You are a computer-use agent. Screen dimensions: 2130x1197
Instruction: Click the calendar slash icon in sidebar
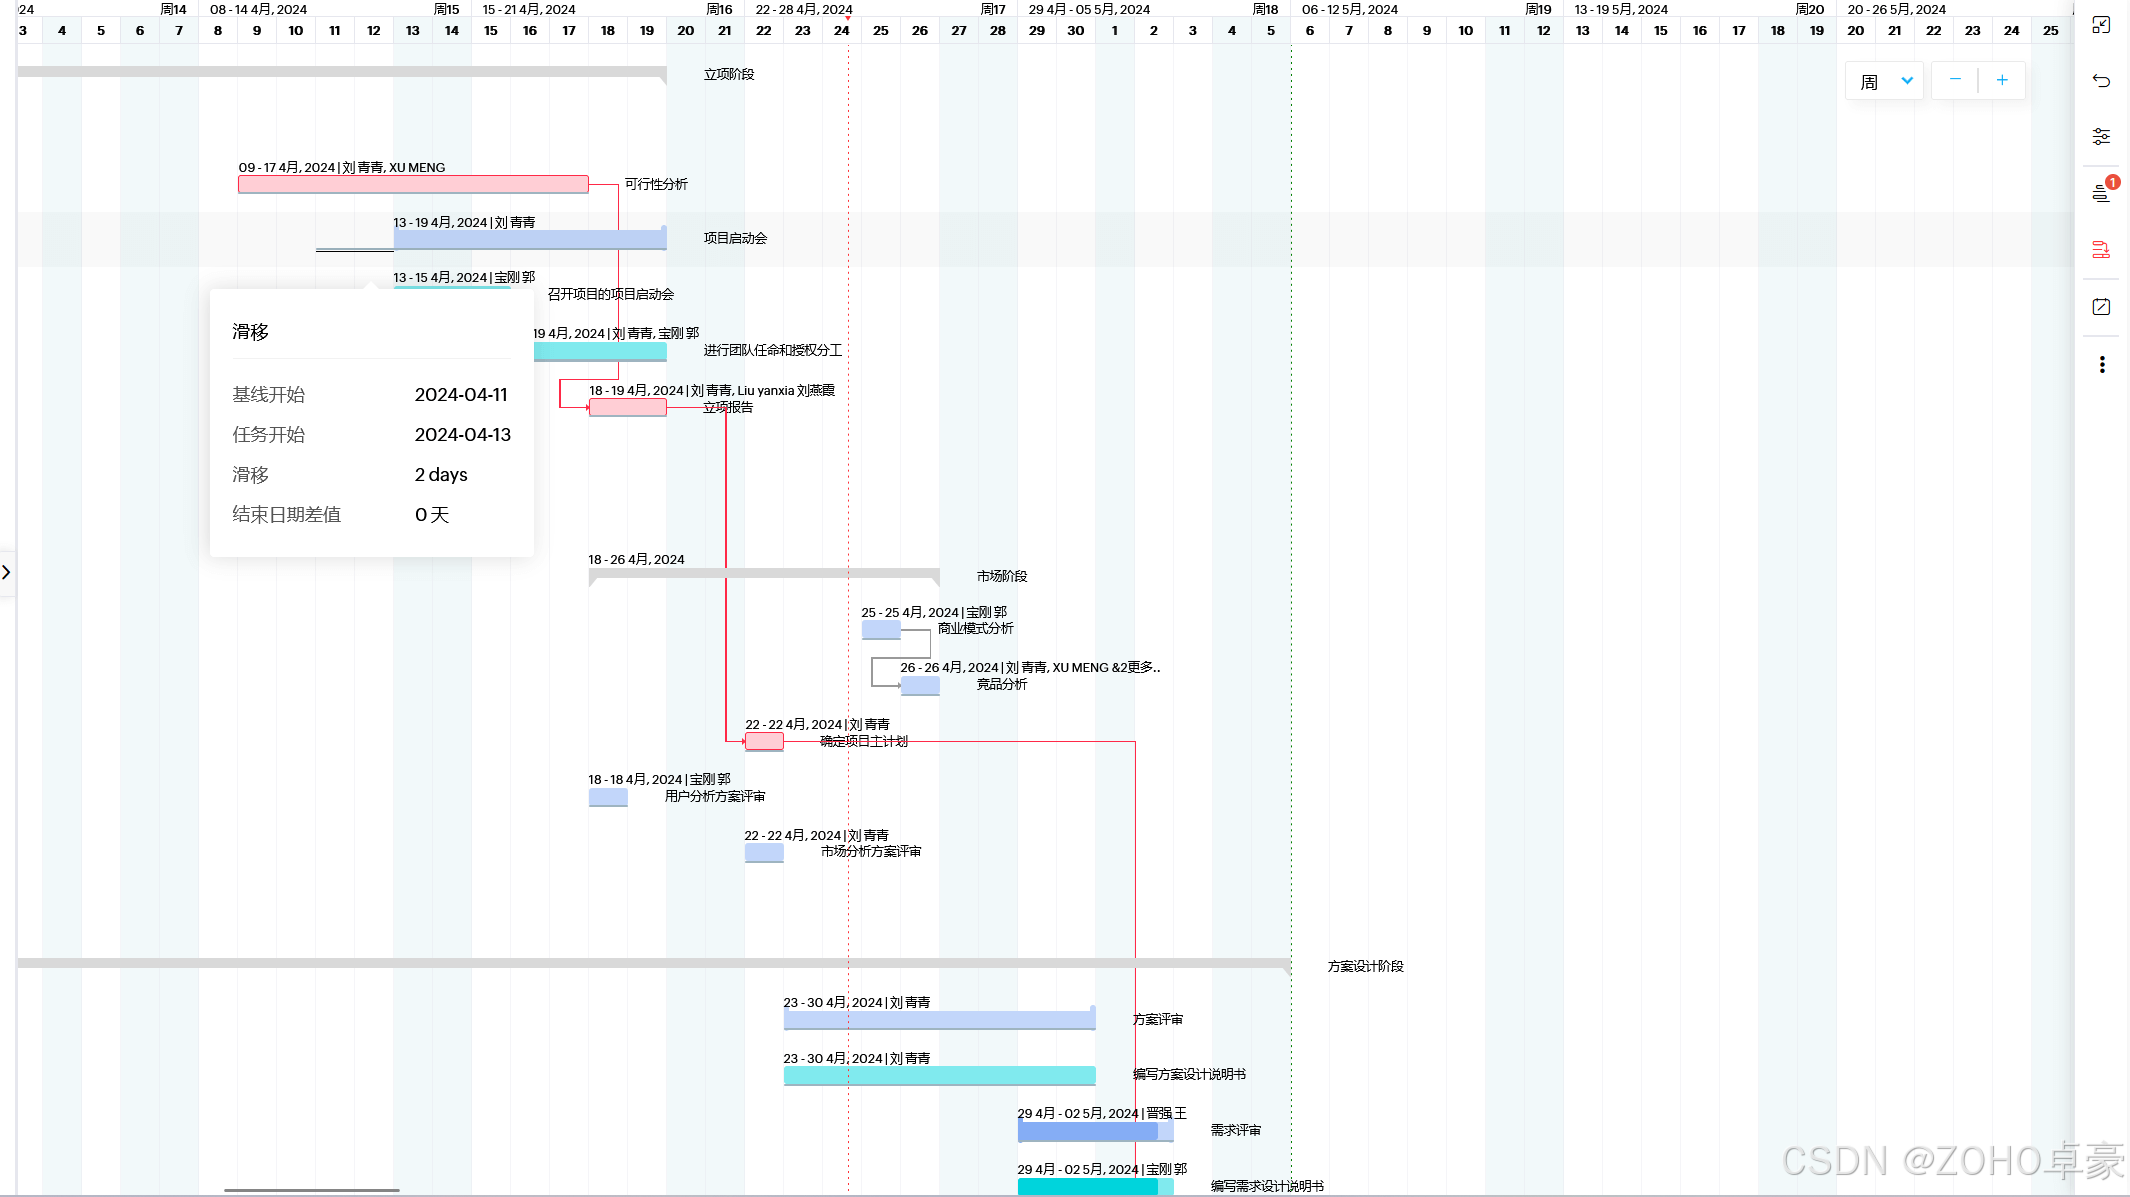coord(2101,307)
